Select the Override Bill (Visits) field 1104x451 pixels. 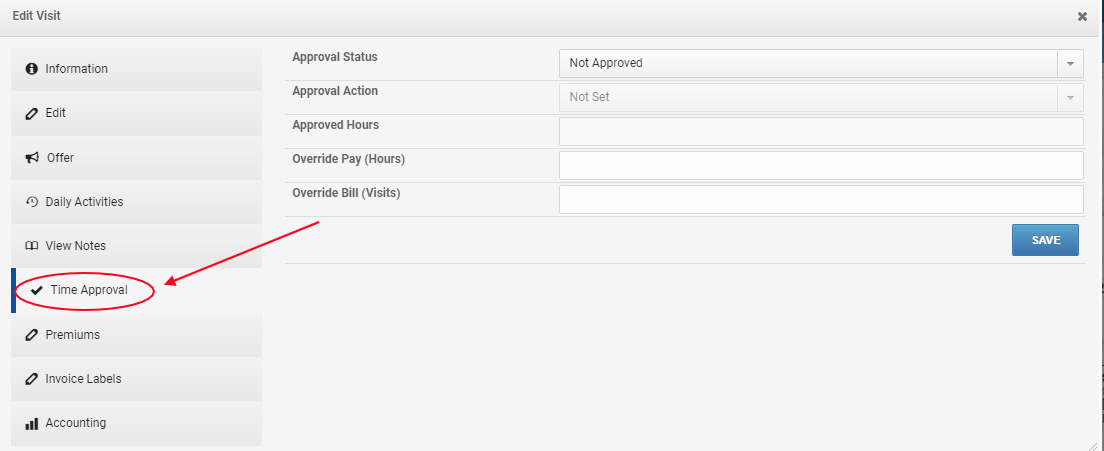pos(821,199)
